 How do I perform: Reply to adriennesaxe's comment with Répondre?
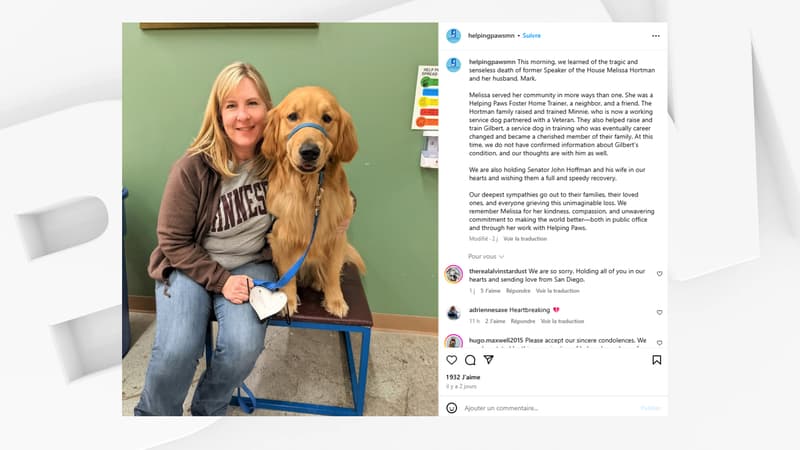[x=522, y=321]
